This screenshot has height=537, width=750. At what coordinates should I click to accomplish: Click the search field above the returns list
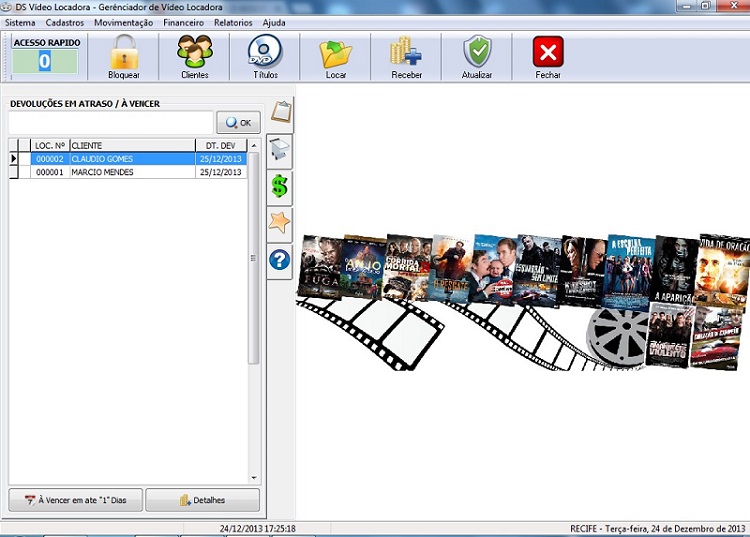point(110,123)
